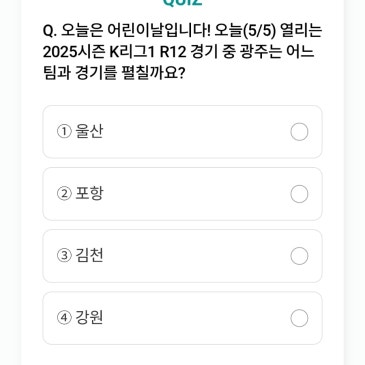Click the 울산 answer label text
Screen dimensions: 365x365
(89, 131)
